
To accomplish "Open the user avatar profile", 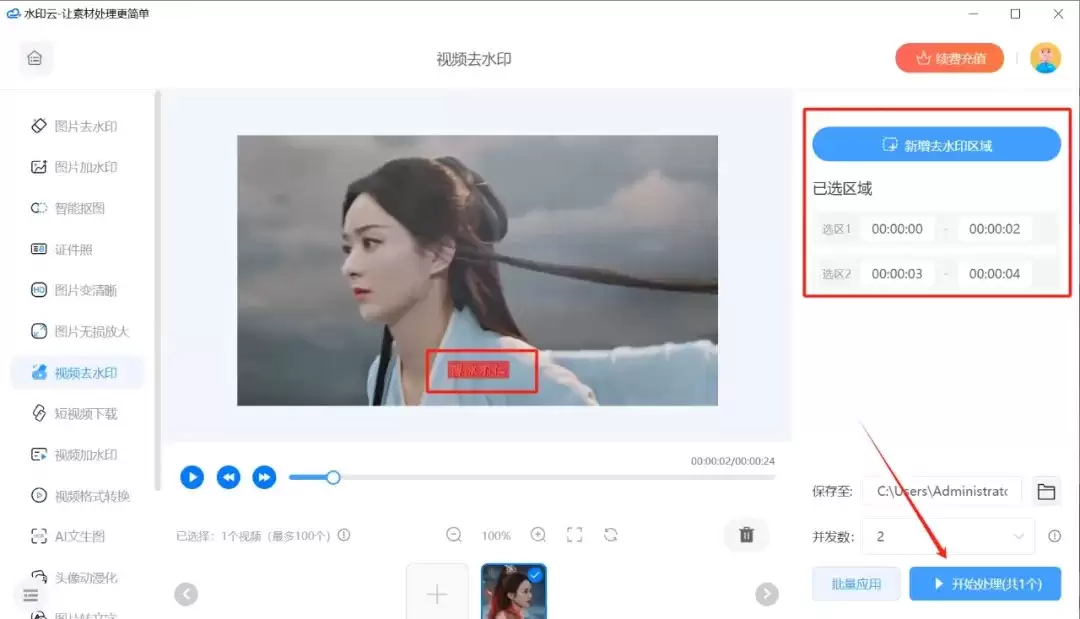I will pyautogui.click(x=1045, y=58).
